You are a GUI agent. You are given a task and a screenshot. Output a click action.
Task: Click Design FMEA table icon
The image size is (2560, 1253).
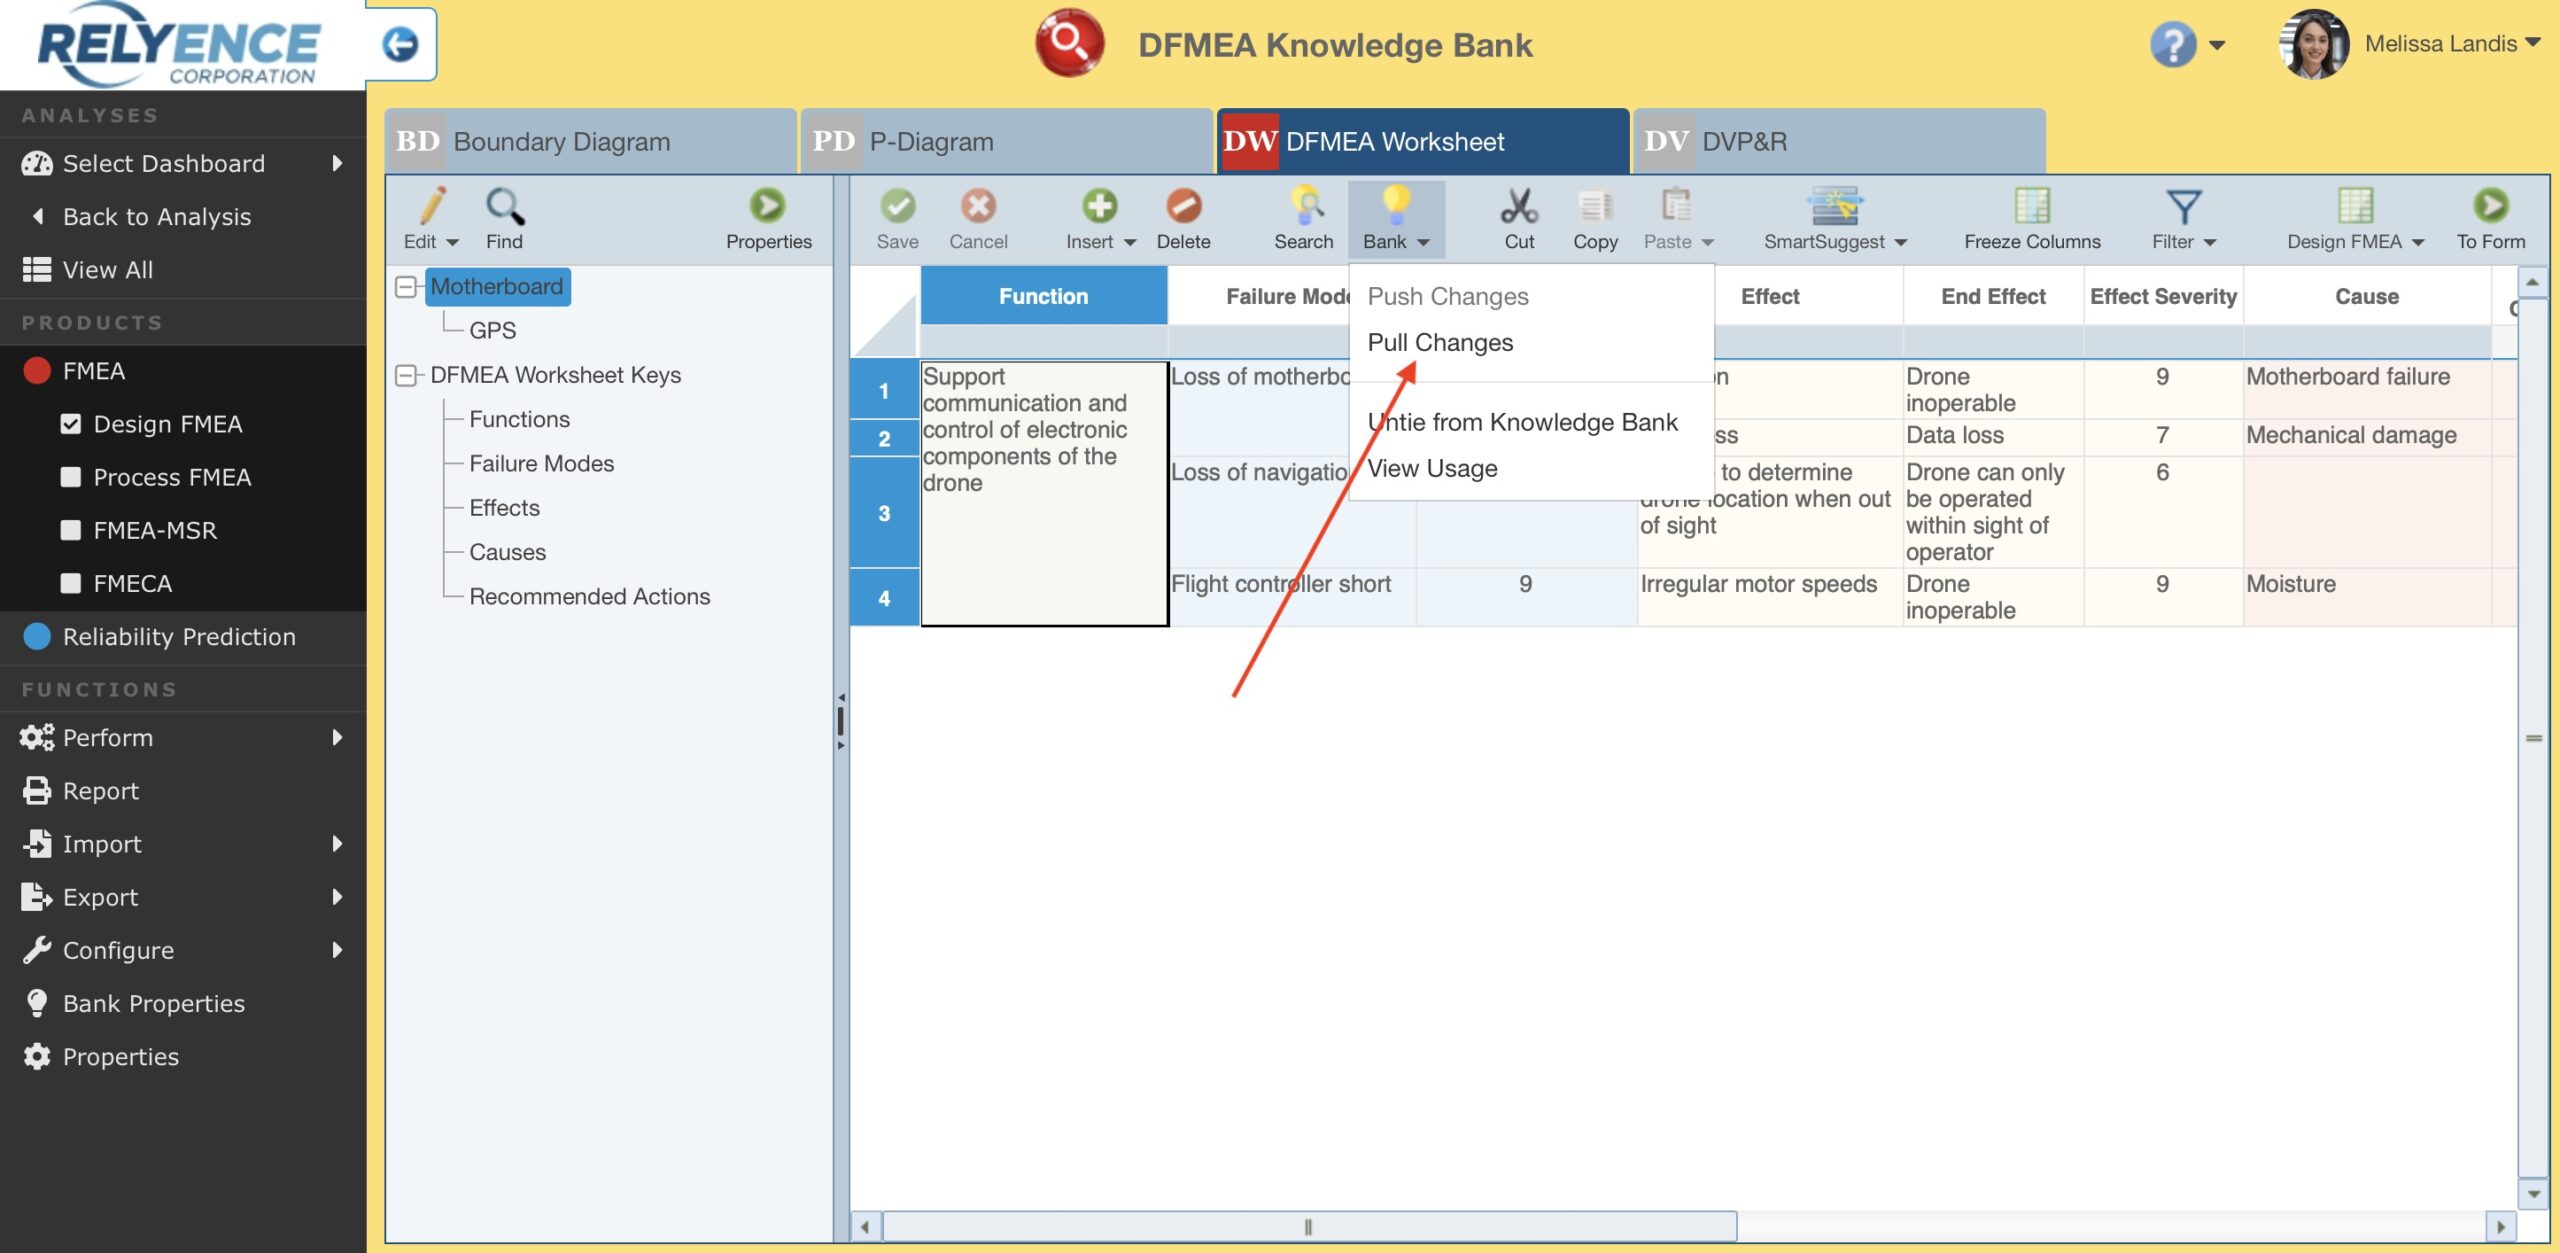(2355, 205)
